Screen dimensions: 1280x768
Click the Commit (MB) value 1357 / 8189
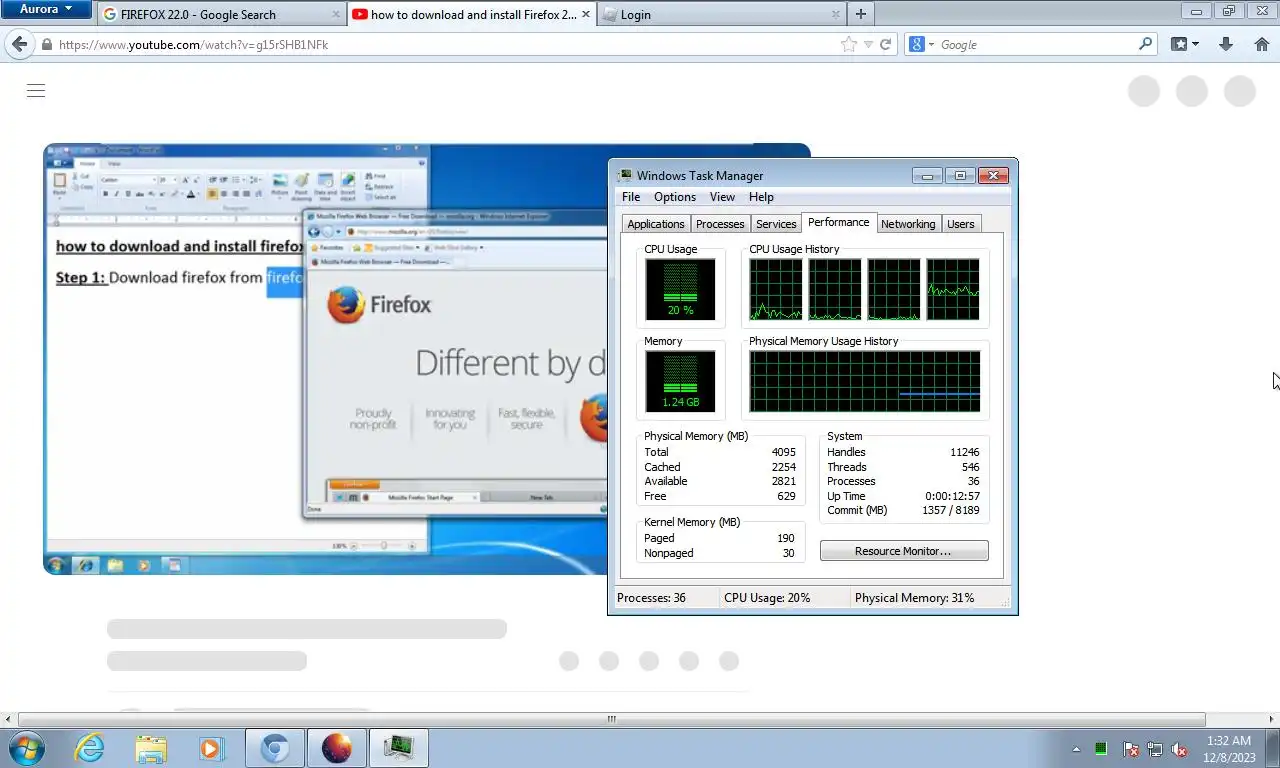(948, 510)
